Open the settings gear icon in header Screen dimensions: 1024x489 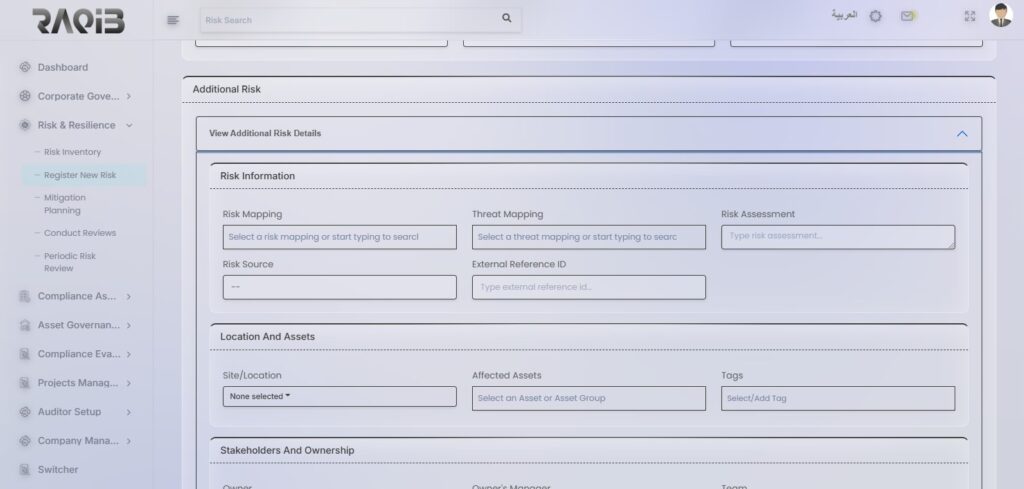(x=875, y=17)
